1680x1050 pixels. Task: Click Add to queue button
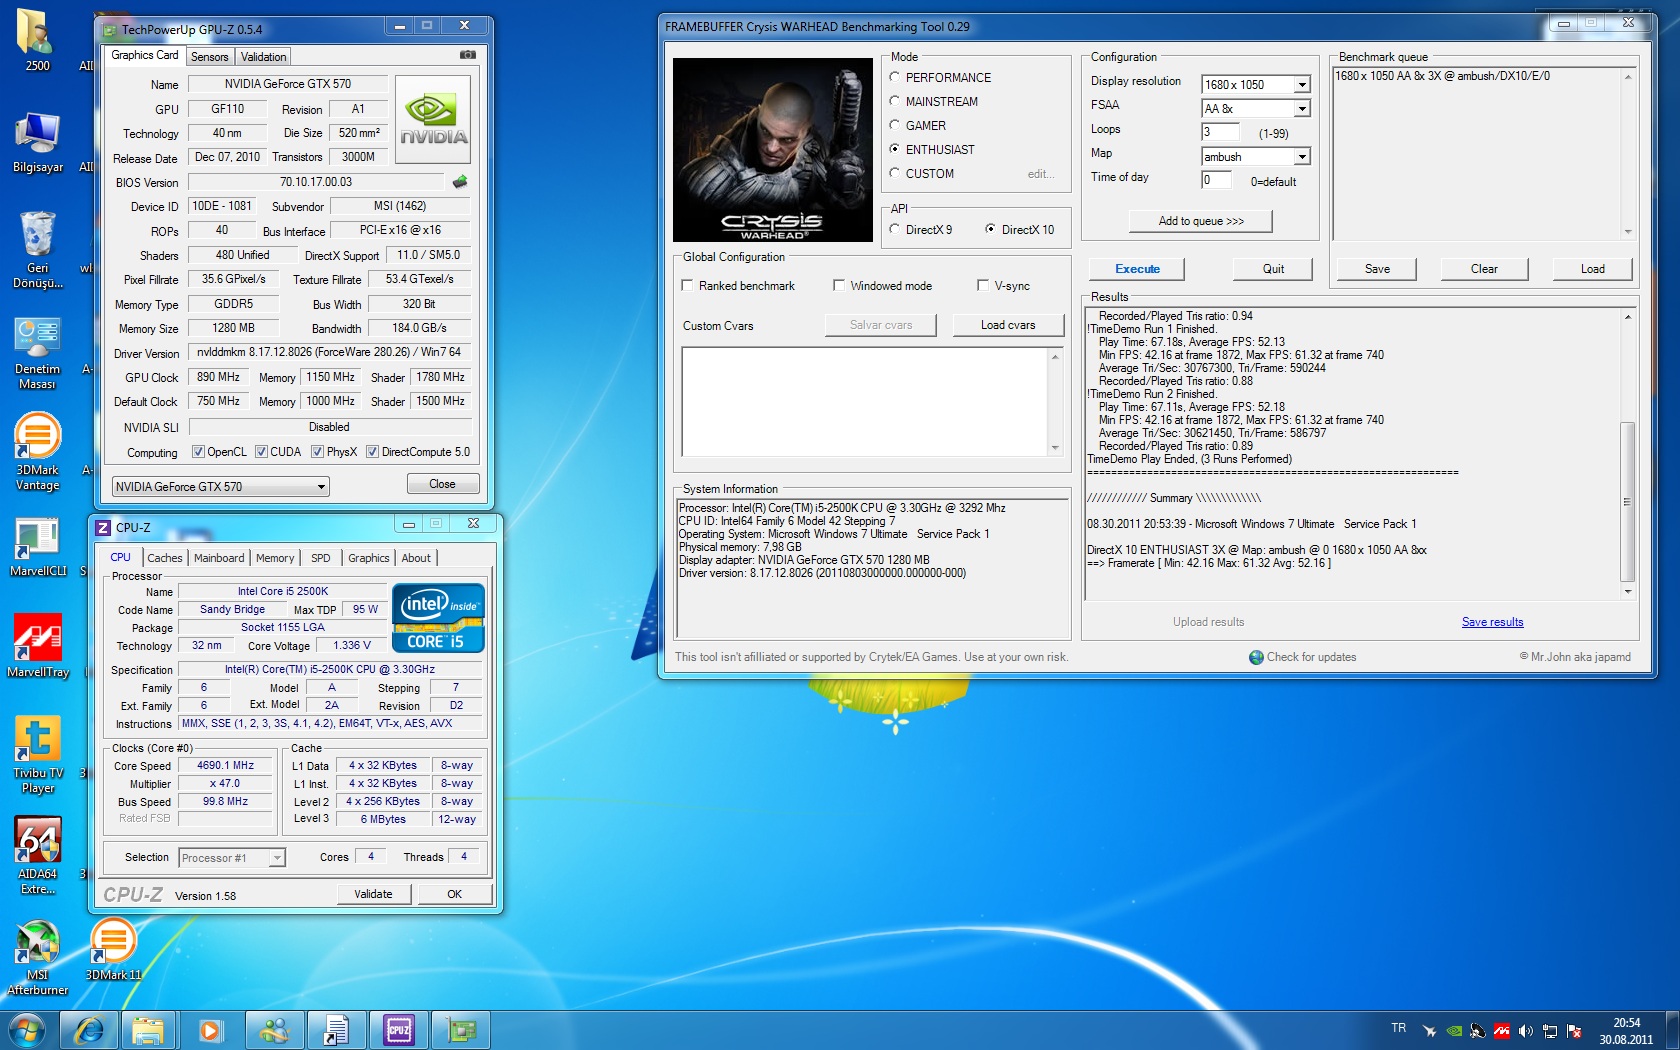[1201, 221]
